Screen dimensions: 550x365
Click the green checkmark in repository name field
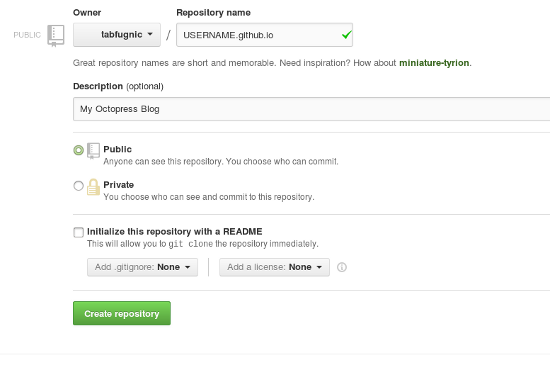click(x=347, y=34)
